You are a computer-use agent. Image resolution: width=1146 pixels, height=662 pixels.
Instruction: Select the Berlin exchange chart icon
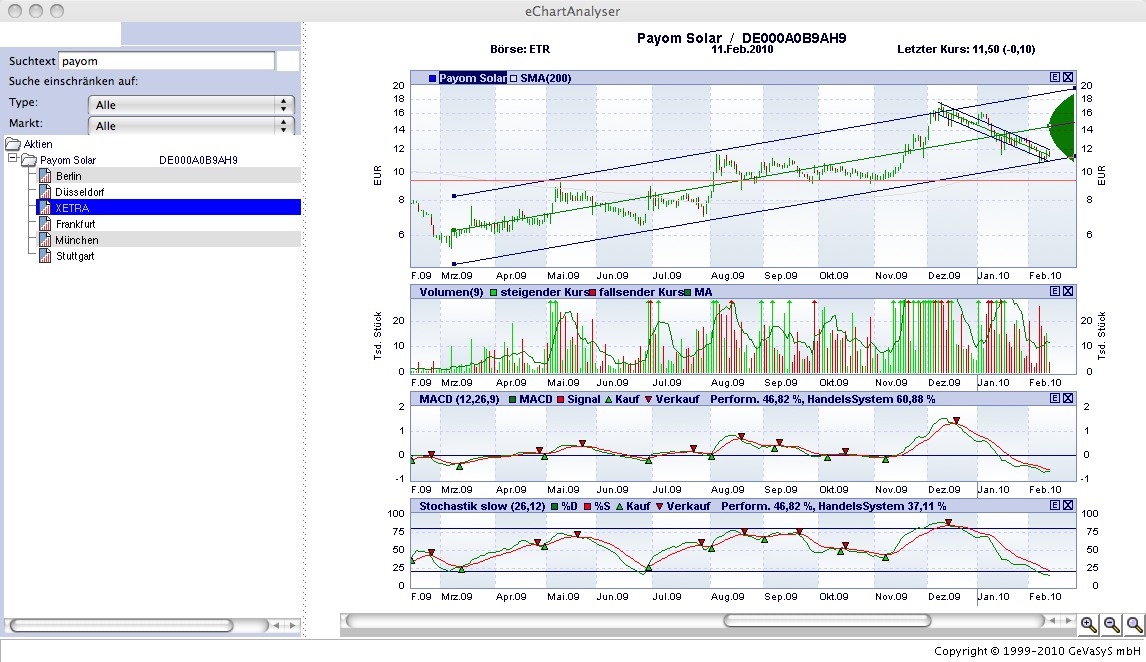click(44, 176)
